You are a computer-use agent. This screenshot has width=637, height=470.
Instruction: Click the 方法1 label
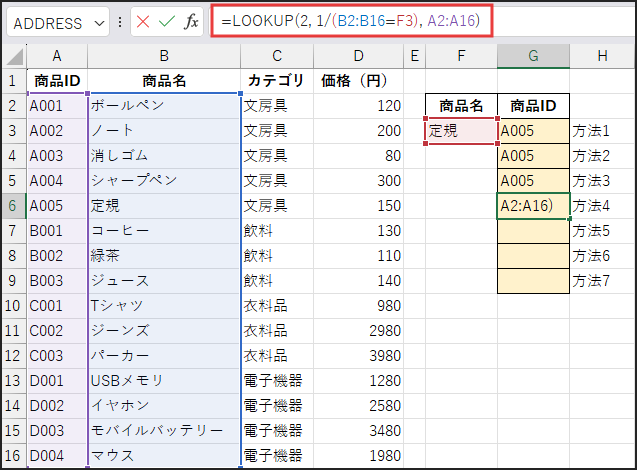pos(591,131)
